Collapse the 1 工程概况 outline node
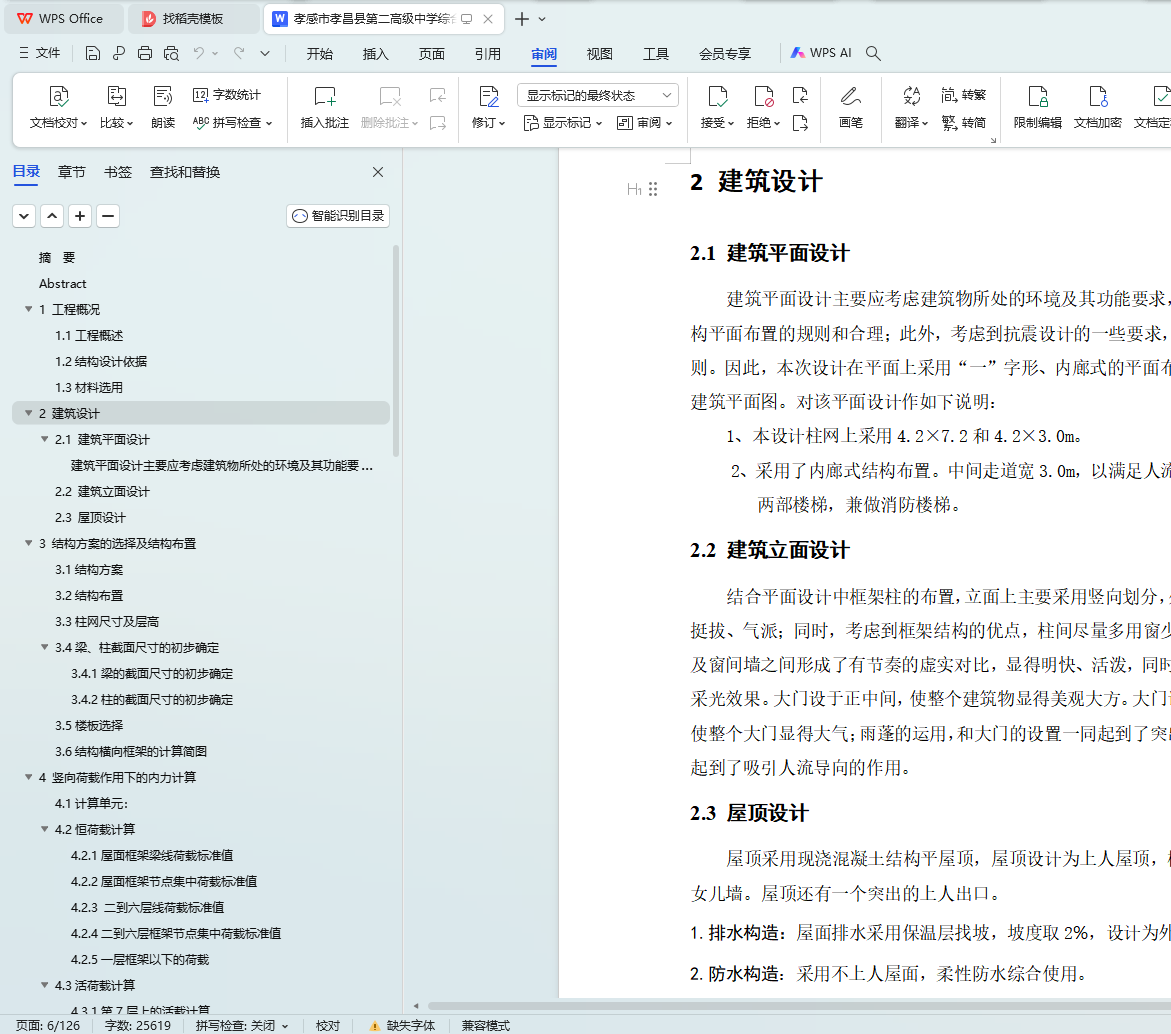 [x=28, y=309]
